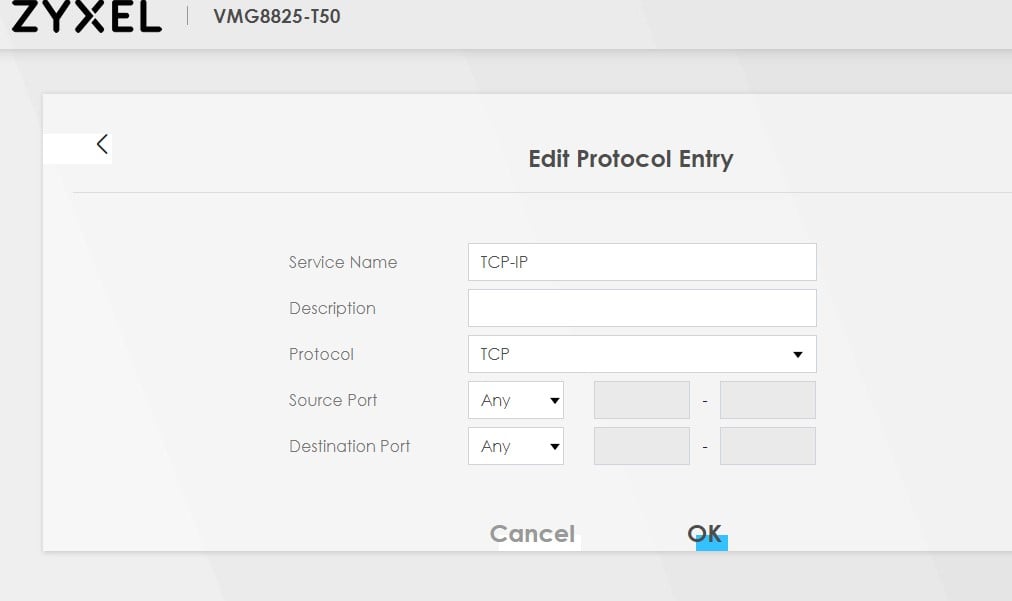Click the Service Name input field
Viewport: 1012px width, 601px height.
point(641,262)
